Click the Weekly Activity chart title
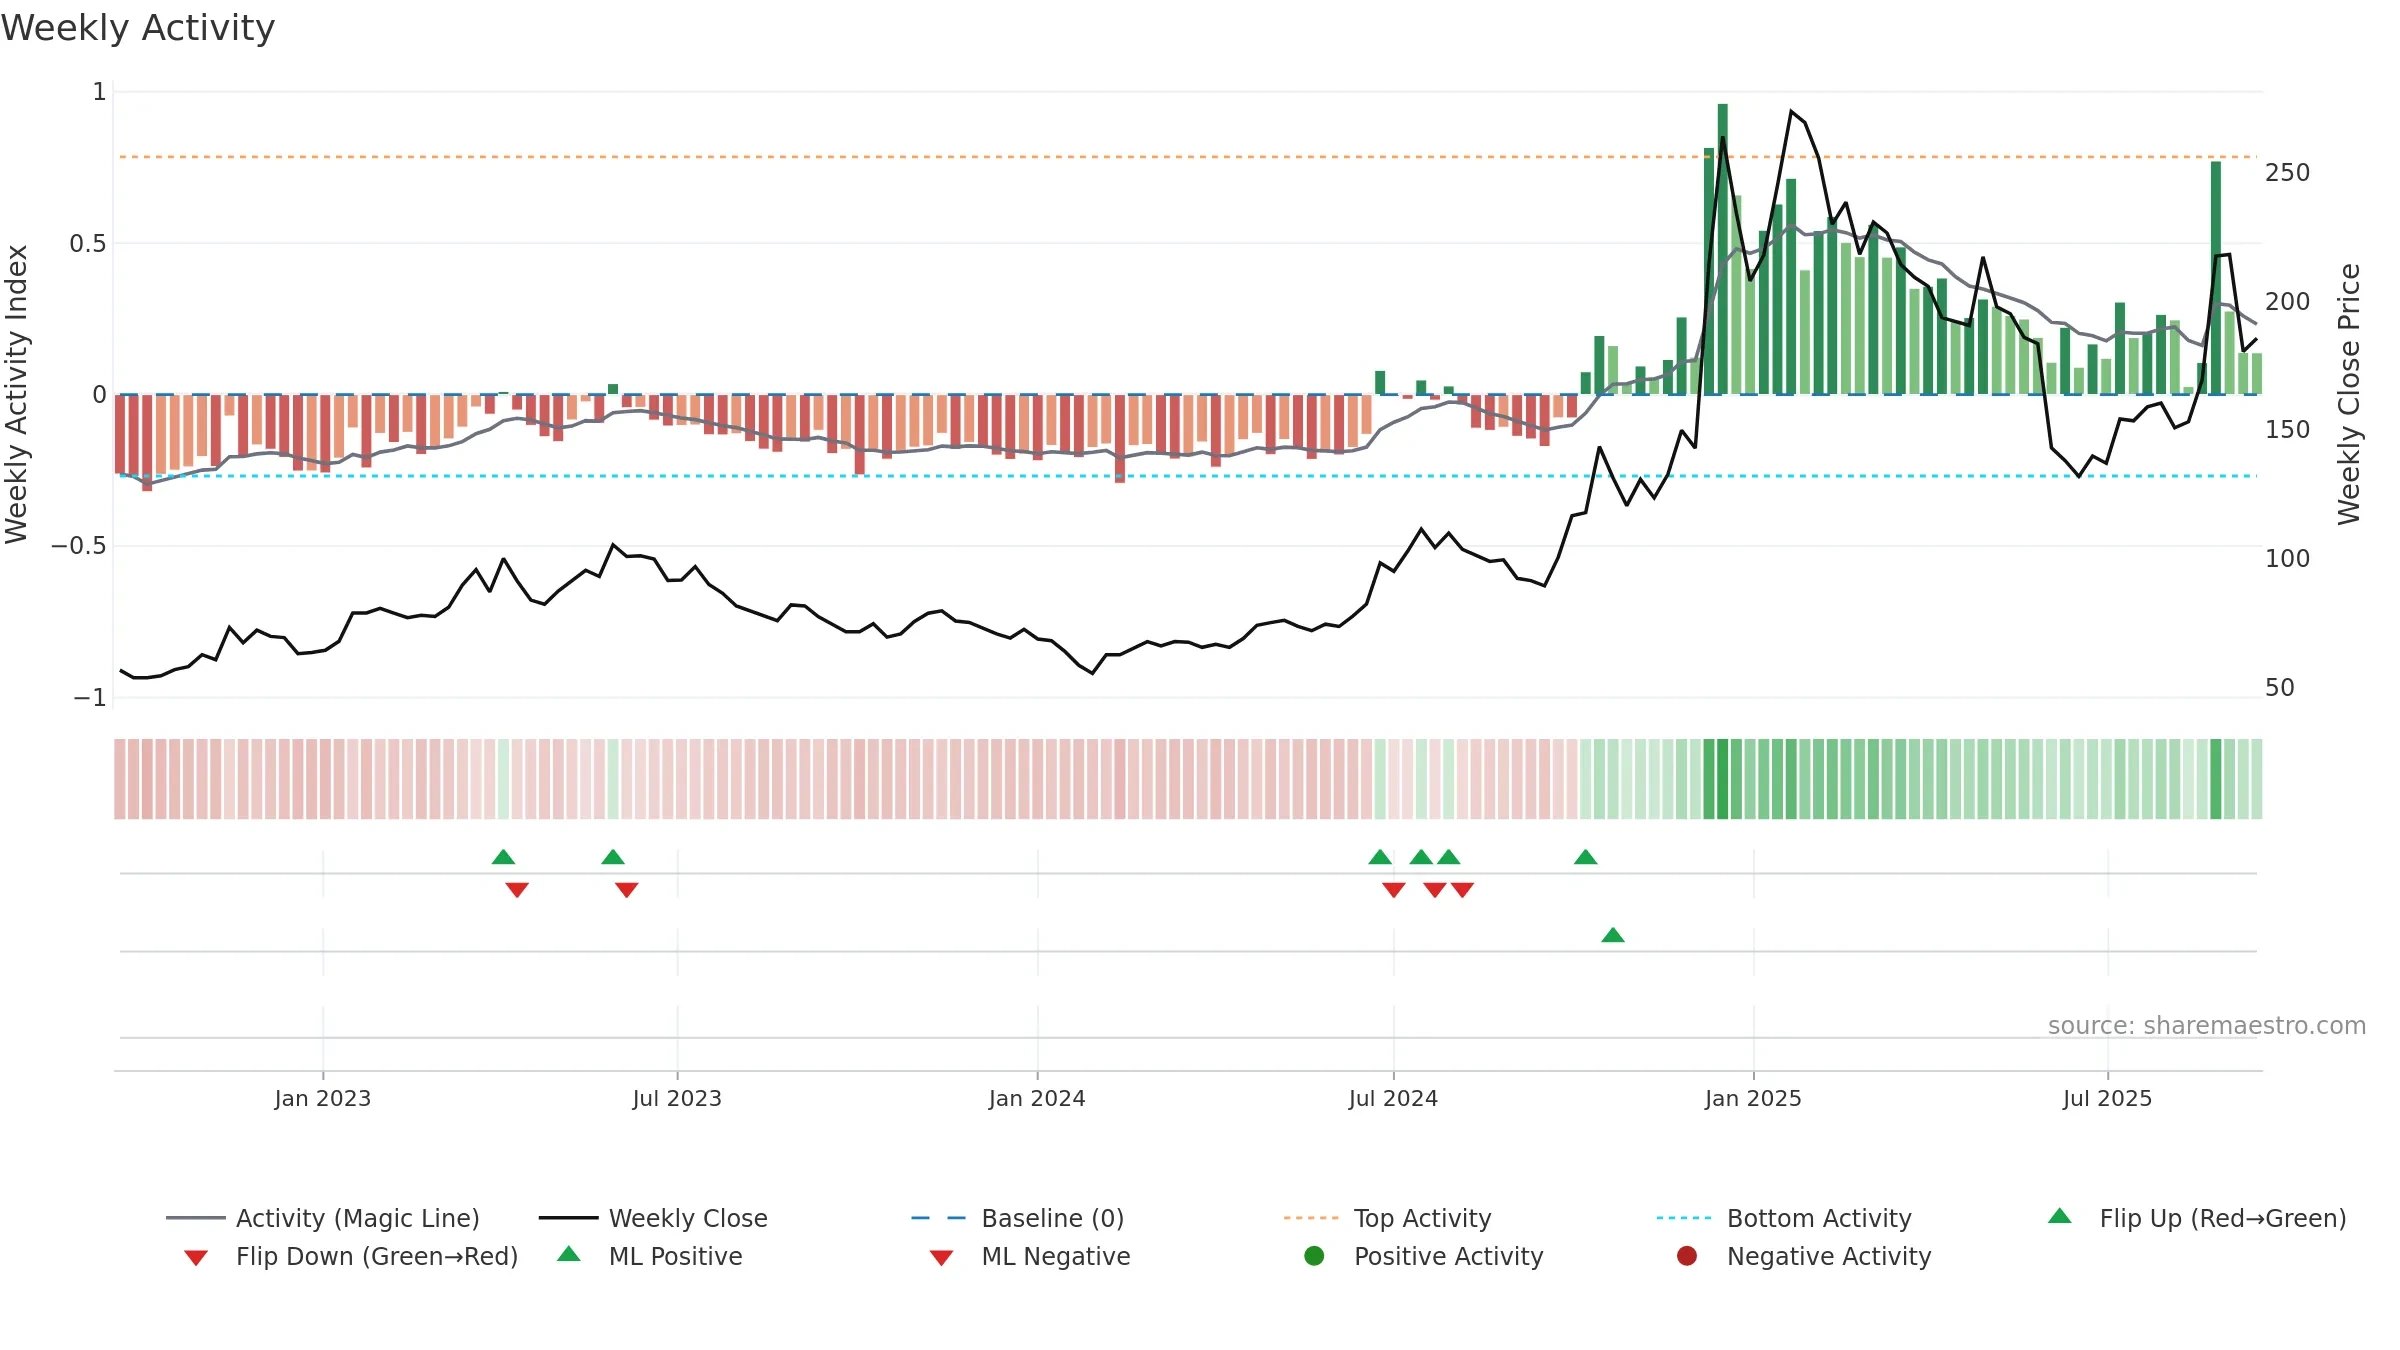Viewport: 2400px width, 1350px height. pyautogui.click(x=138, y=28)
